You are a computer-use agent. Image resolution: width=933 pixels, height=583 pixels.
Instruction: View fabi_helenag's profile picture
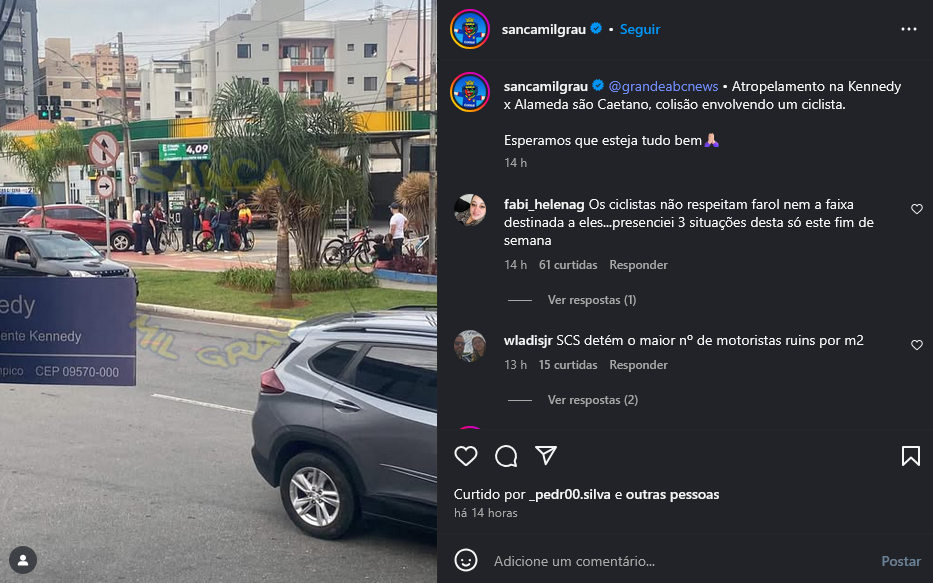(x=470, y=209)
